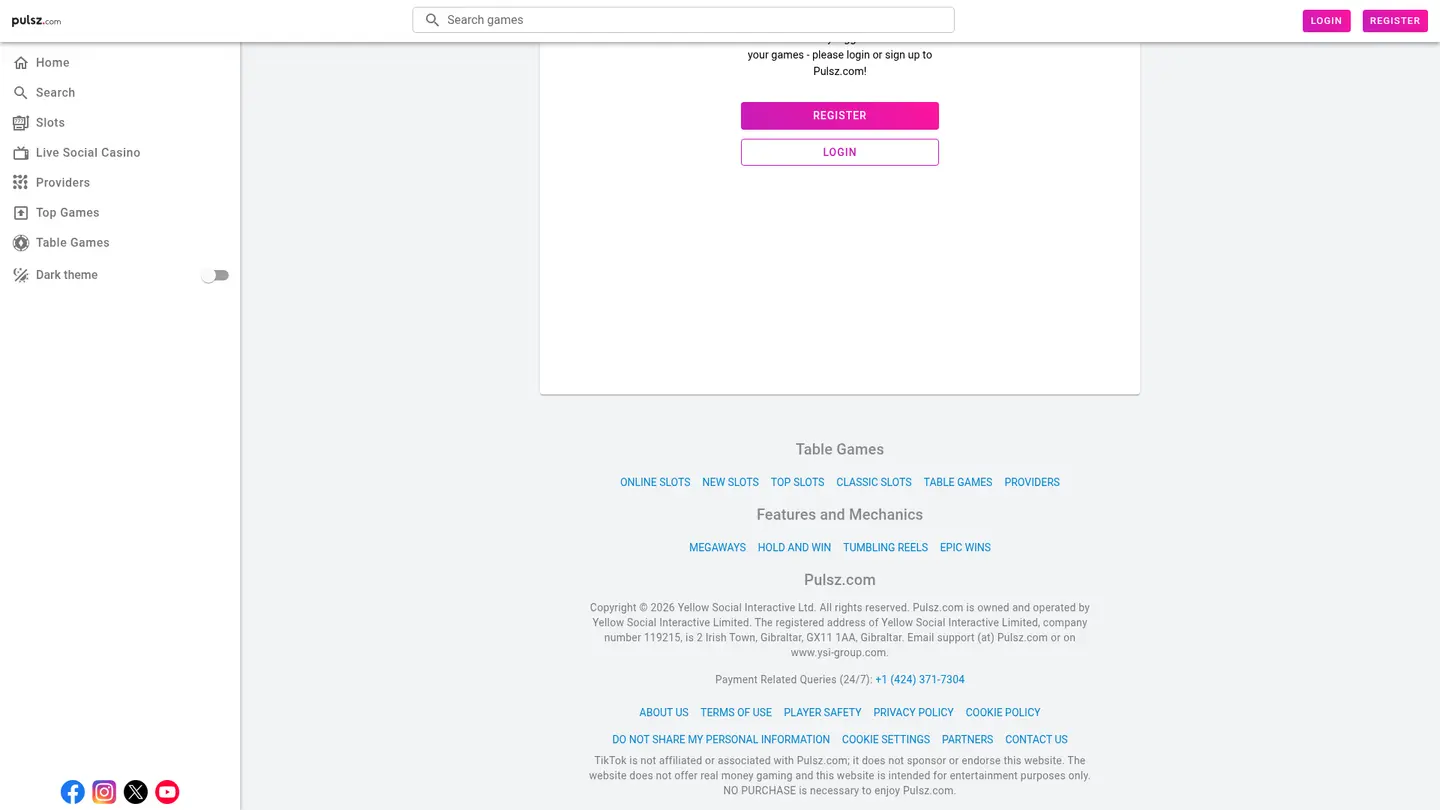
Task: Open the YouTube social link
Action: [167, 792]
